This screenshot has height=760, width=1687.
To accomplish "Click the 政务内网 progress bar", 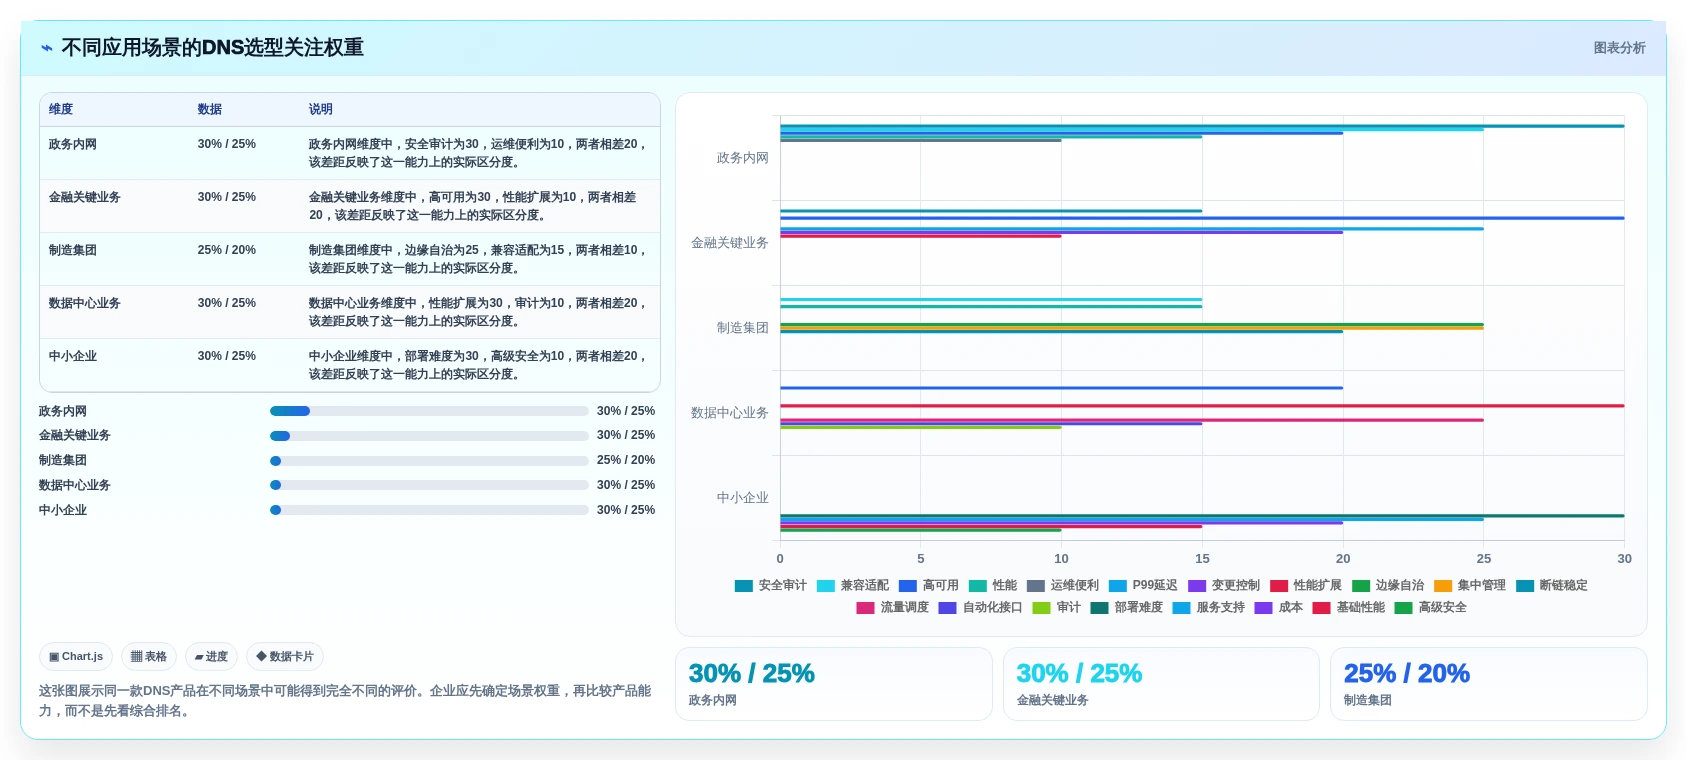I will click(429, 411).
